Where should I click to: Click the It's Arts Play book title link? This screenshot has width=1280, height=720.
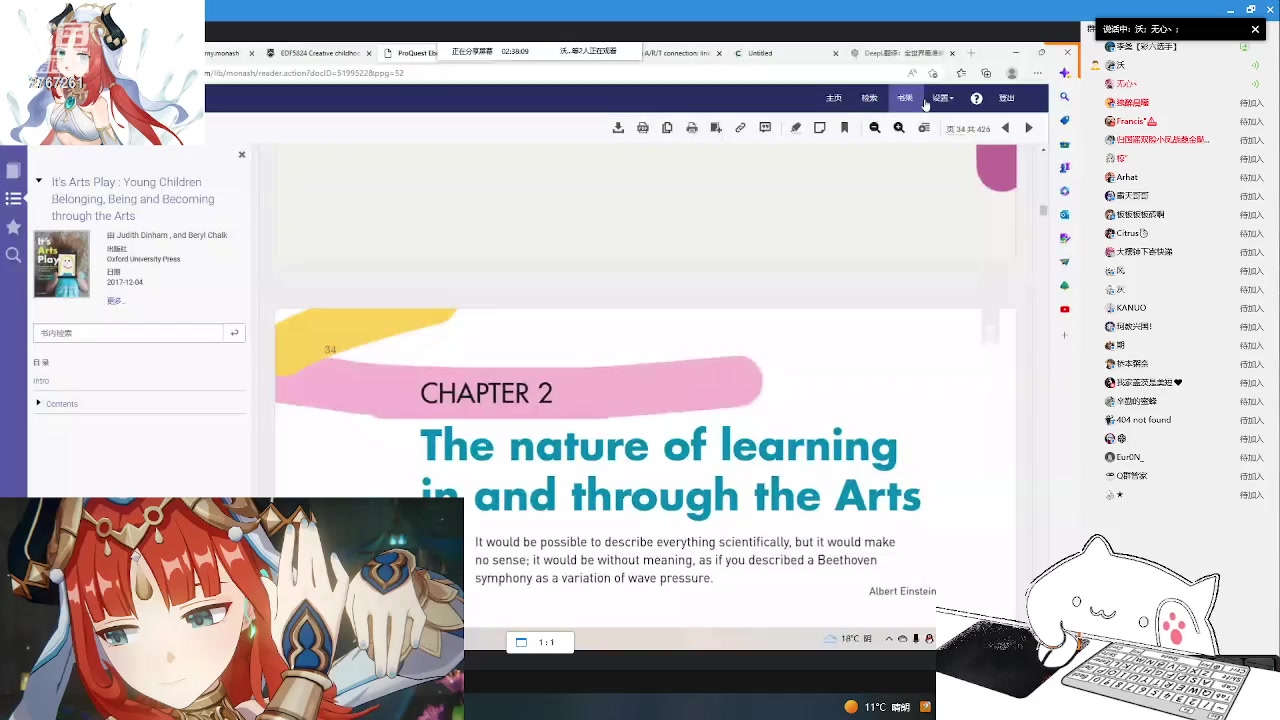pos(133,199)
